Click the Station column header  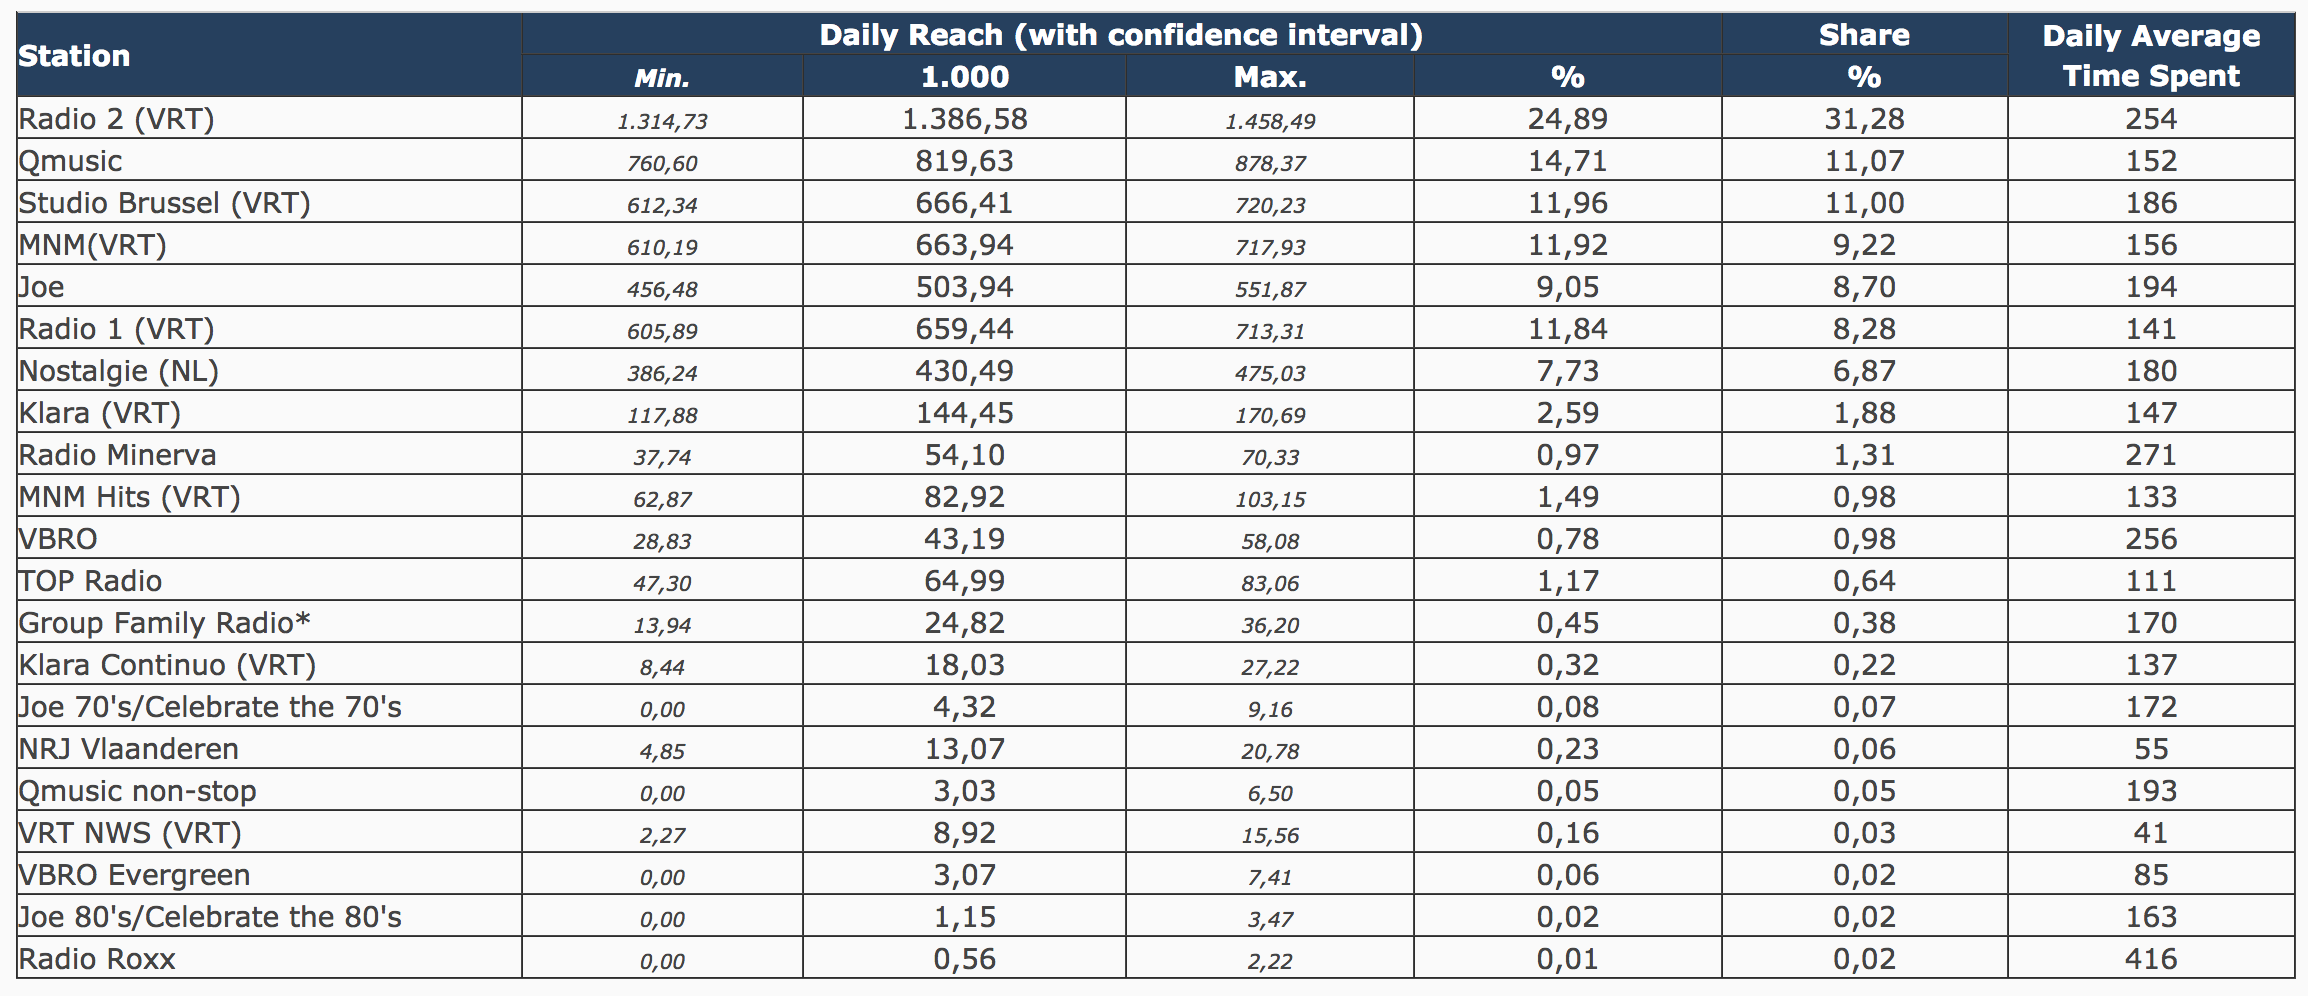pyautogui.click(x=75, y=56)
